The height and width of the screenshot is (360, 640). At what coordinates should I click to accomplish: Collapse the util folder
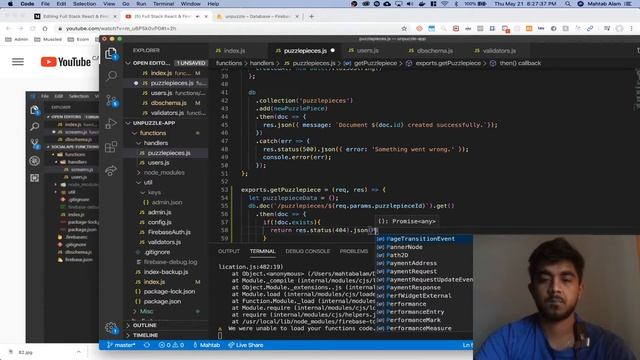139,182
